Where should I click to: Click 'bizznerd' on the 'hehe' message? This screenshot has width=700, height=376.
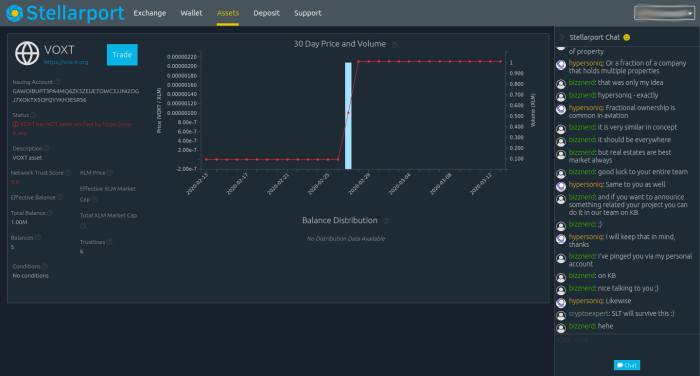pos(582,326)
